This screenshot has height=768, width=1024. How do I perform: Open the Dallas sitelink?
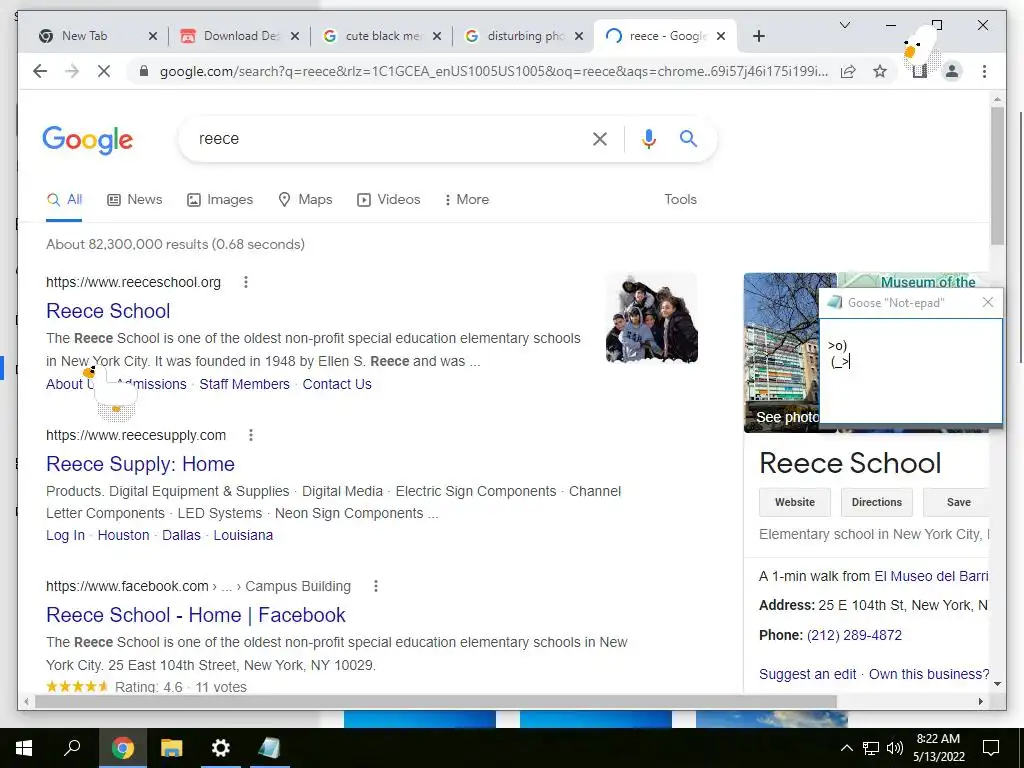pyautogui.click(x=181, y=535)
